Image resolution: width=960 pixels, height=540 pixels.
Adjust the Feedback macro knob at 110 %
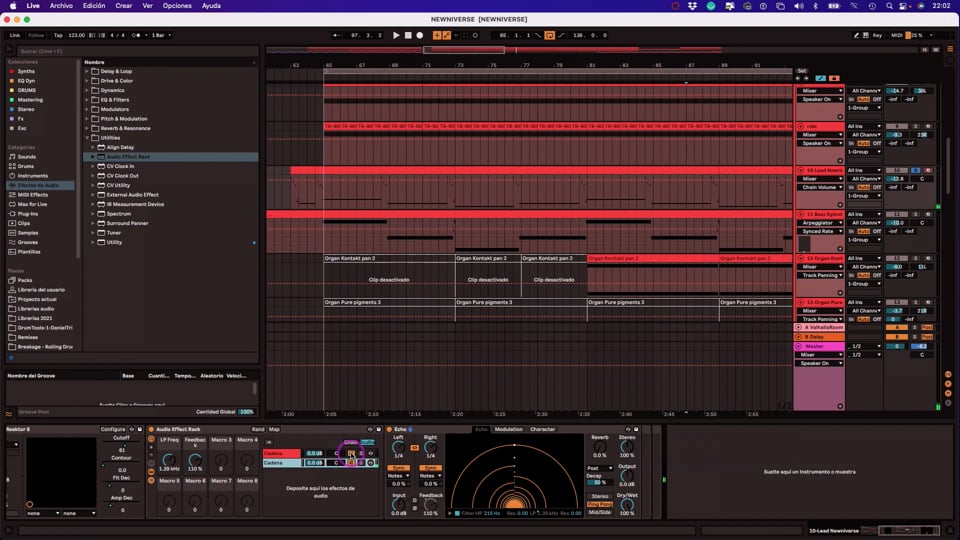tap(195, 459)
